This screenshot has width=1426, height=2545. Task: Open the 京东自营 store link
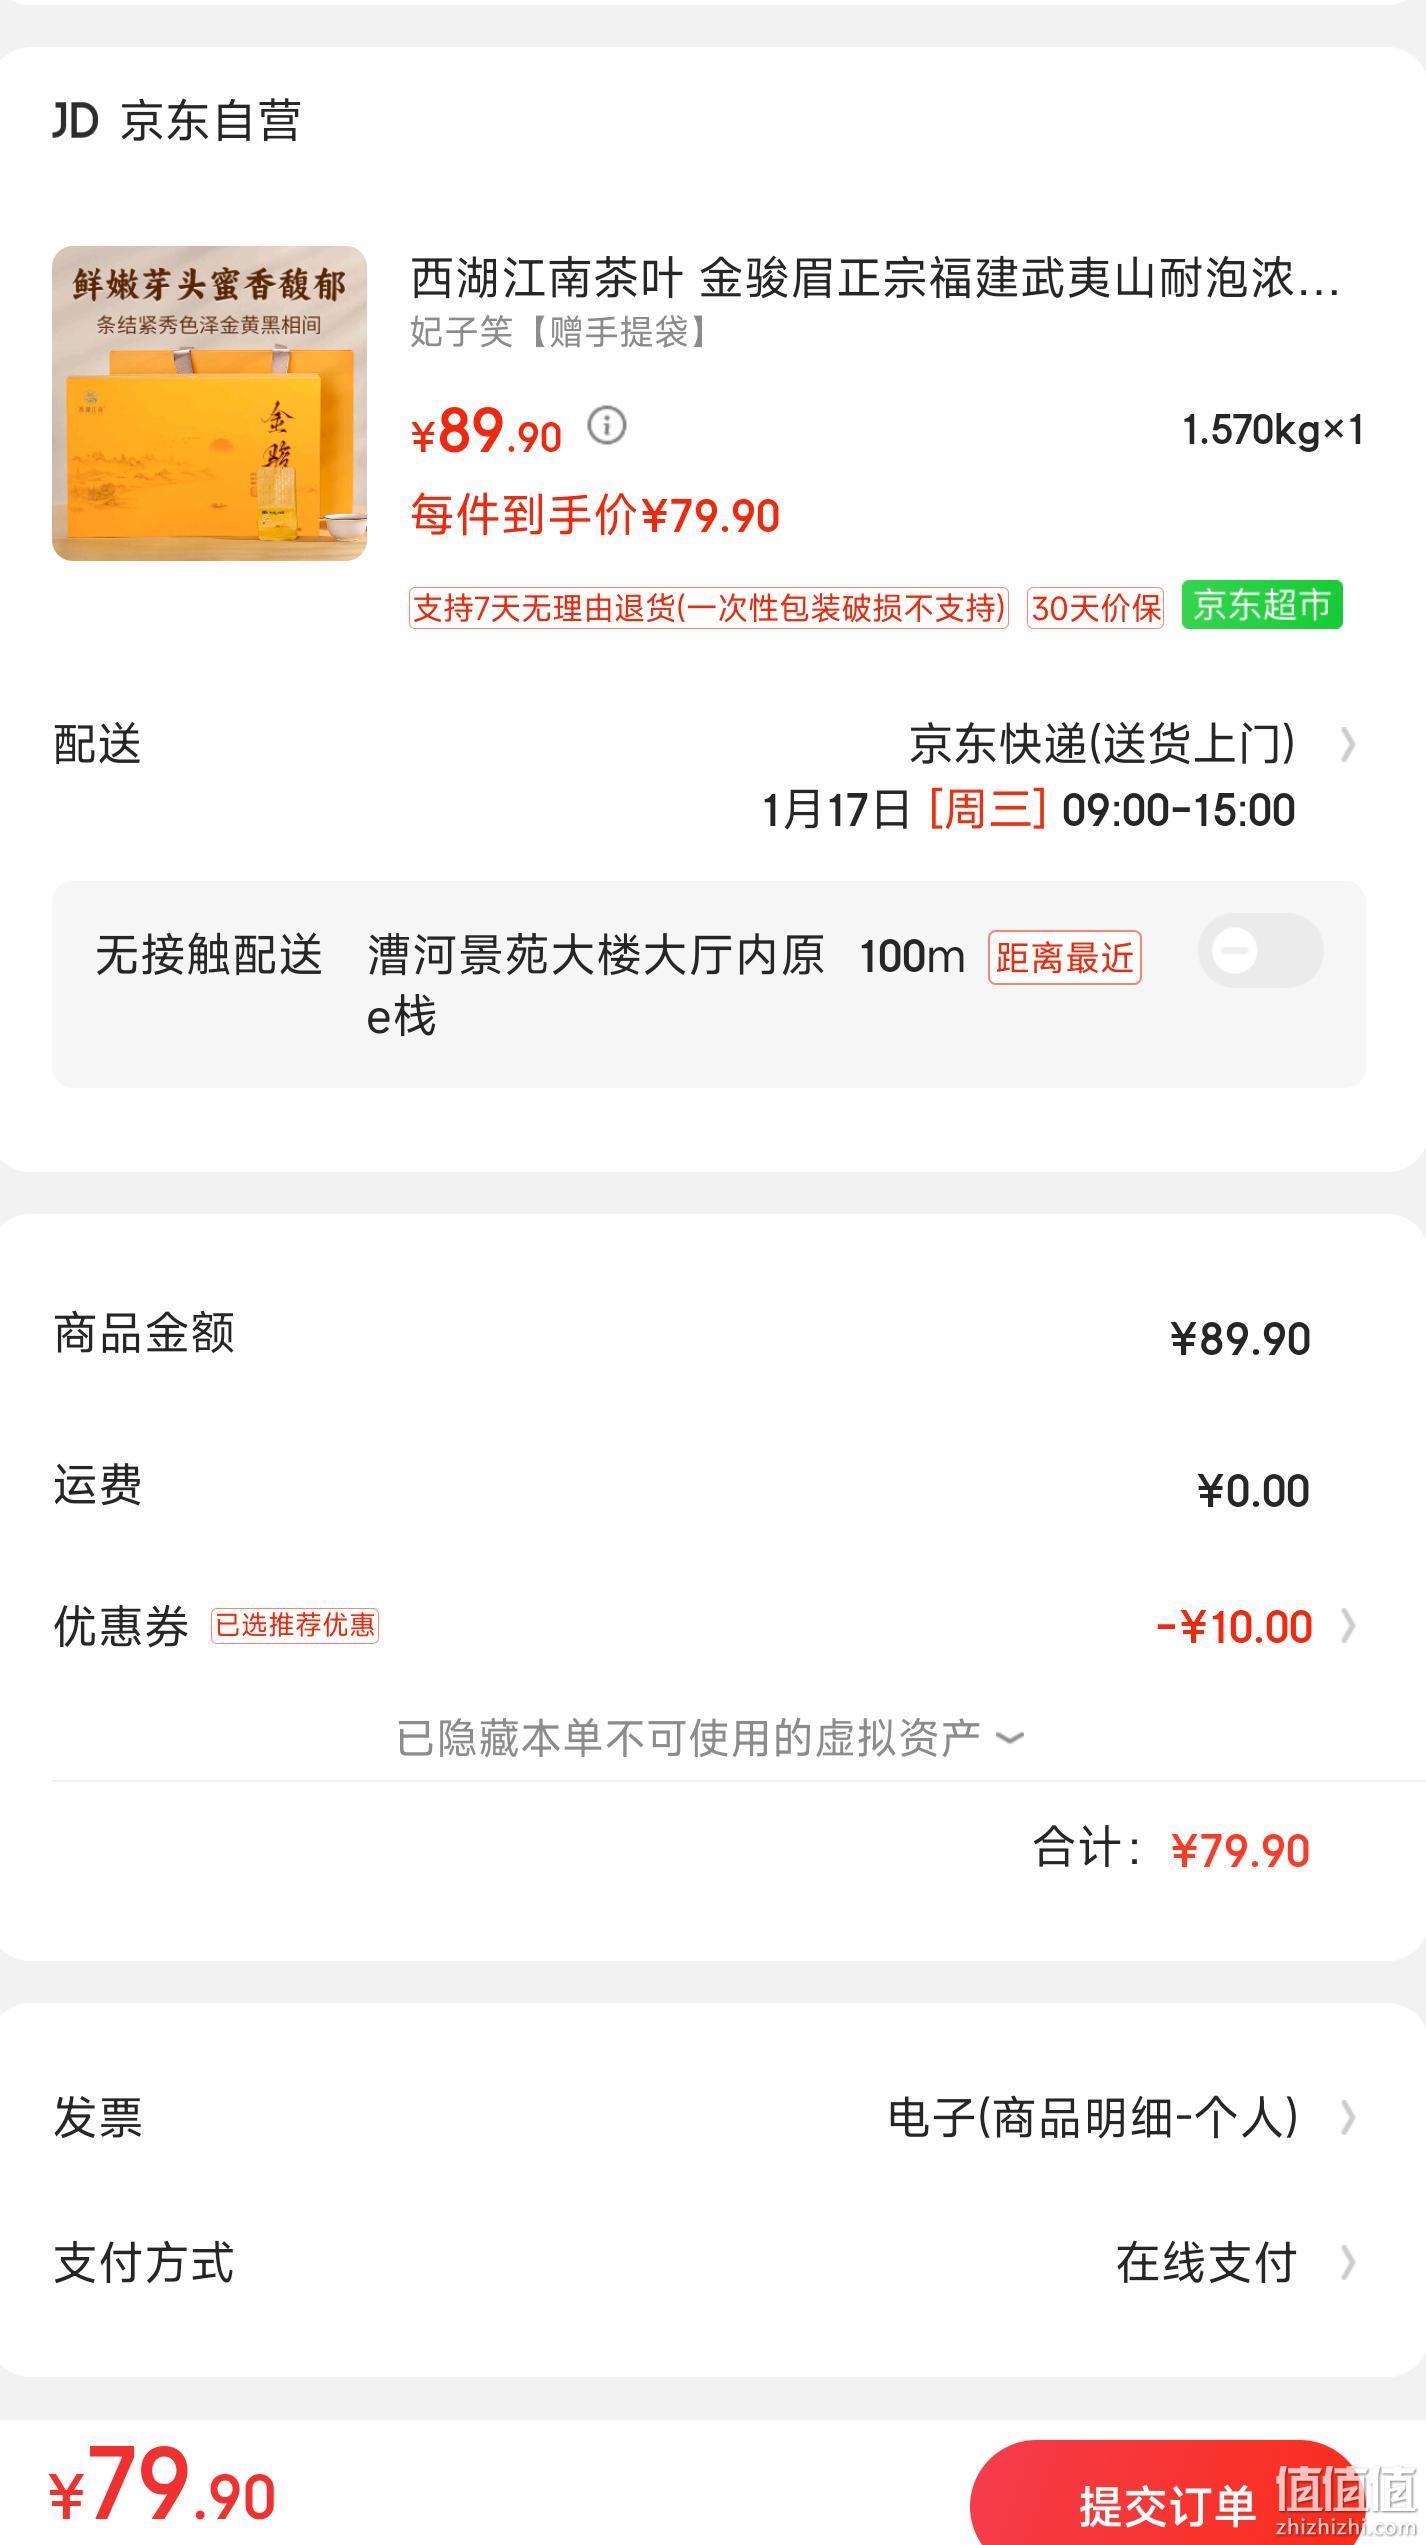click(x=211, y=121)
